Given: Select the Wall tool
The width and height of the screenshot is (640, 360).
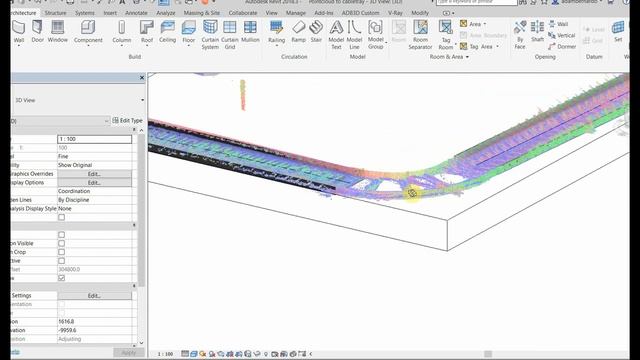Looking at the screenshot, I should point(19,32).
